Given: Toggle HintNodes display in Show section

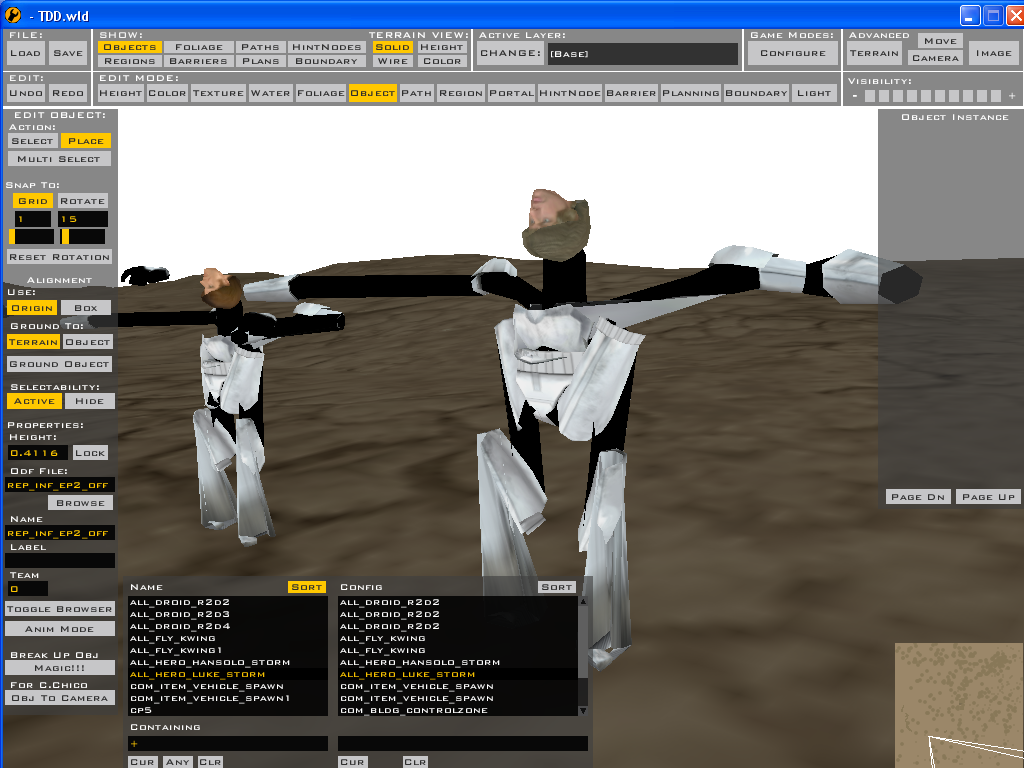Looking at the screenshot, I should tap(327, 47).
